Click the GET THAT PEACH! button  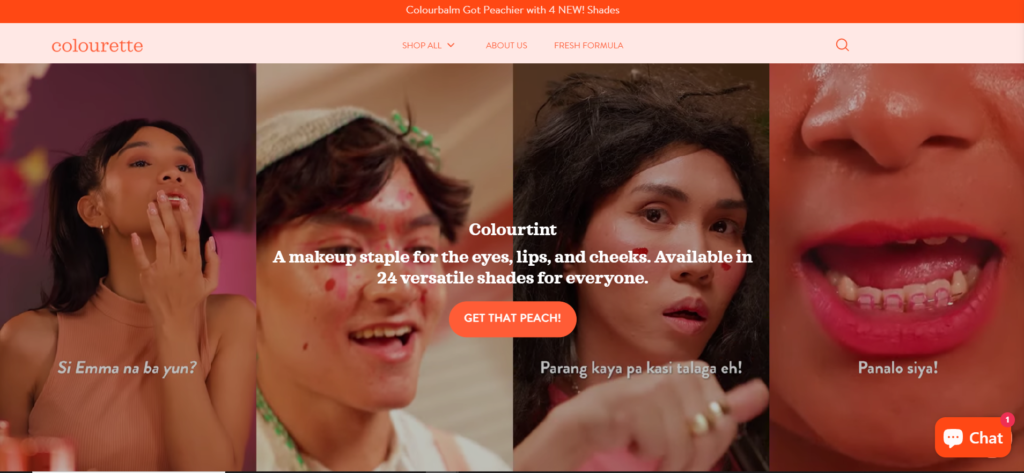pos(513,319)
